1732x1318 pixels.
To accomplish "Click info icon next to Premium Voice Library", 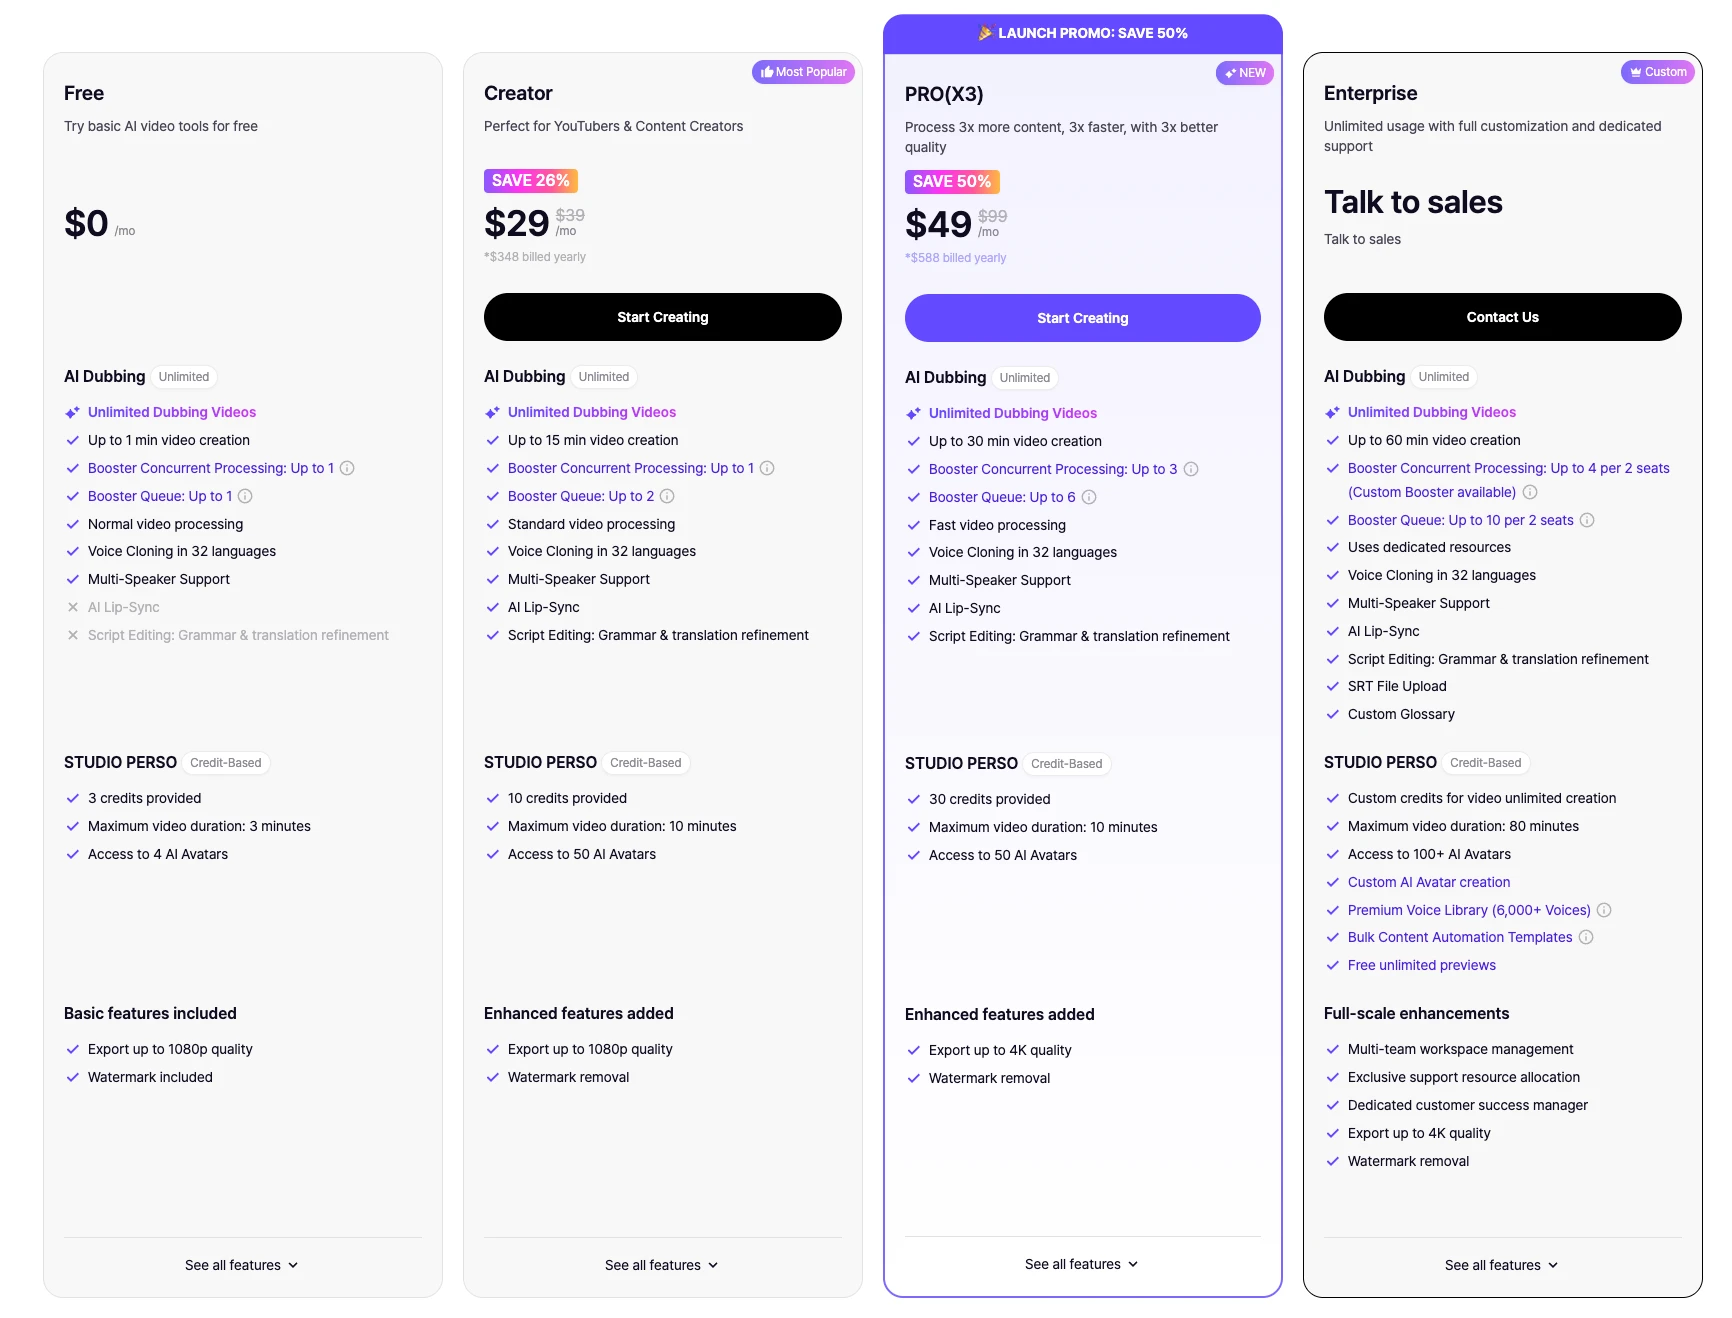I will coord(1604,910).
